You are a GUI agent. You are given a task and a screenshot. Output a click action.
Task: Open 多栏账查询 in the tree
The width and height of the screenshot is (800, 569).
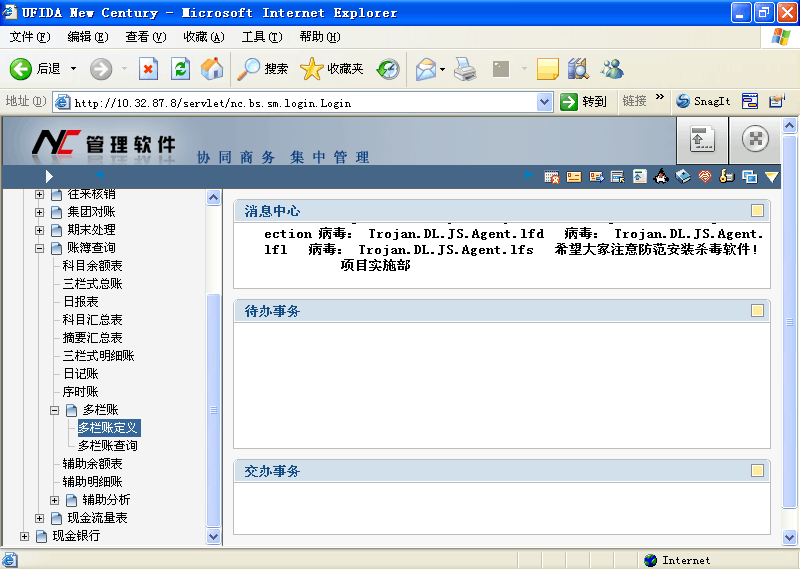(108, 446)
